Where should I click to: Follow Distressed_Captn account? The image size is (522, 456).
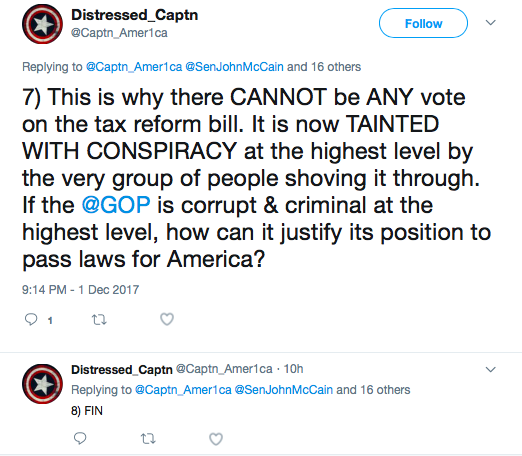(423, 23)
